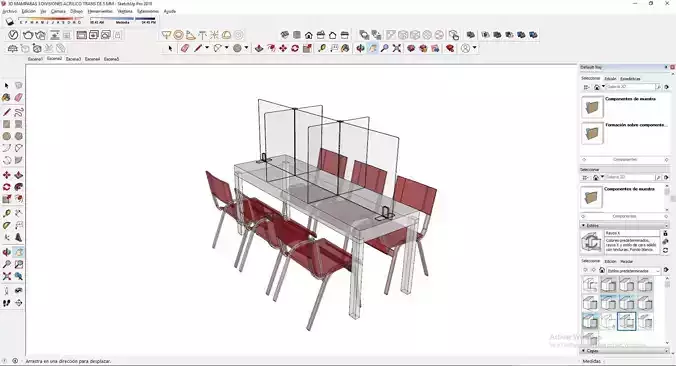Click the Rotate tool in top toolbar
Screen dimensions: 676x366
coord(295,48)
